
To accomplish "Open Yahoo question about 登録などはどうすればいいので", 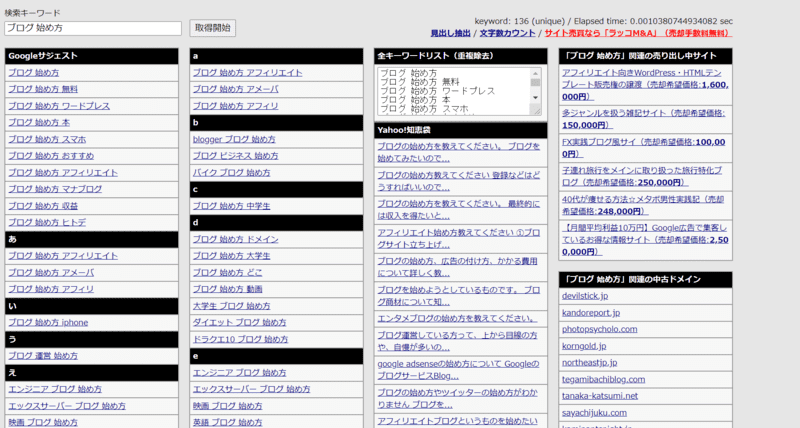I will [459, 181].
